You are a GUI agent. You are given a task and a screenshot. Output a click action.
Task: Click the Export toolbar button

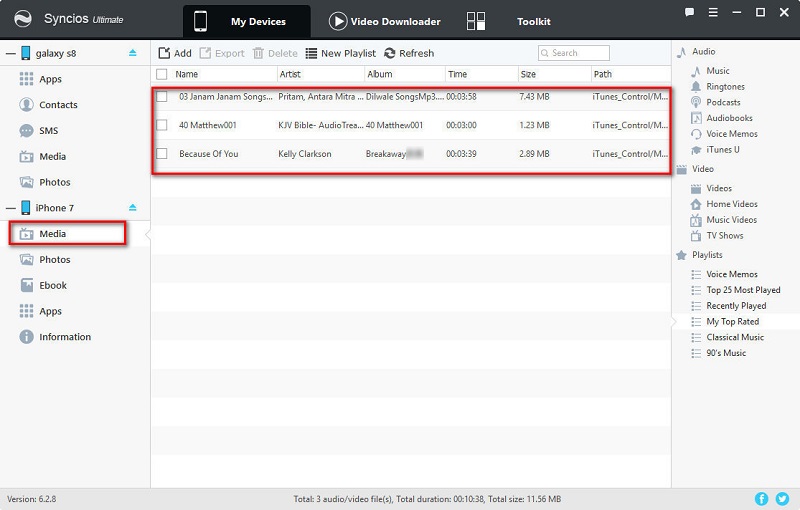(x=222, y=53)
